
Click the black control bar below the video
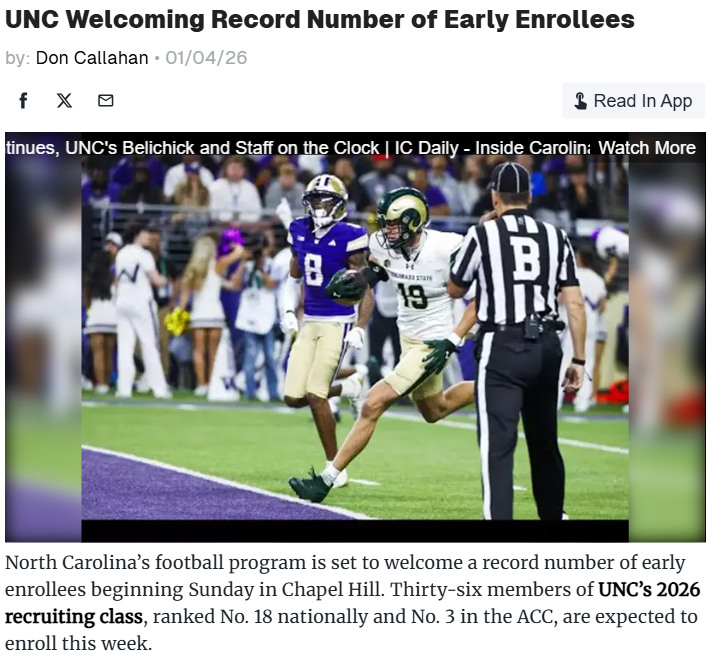point(355,531)
